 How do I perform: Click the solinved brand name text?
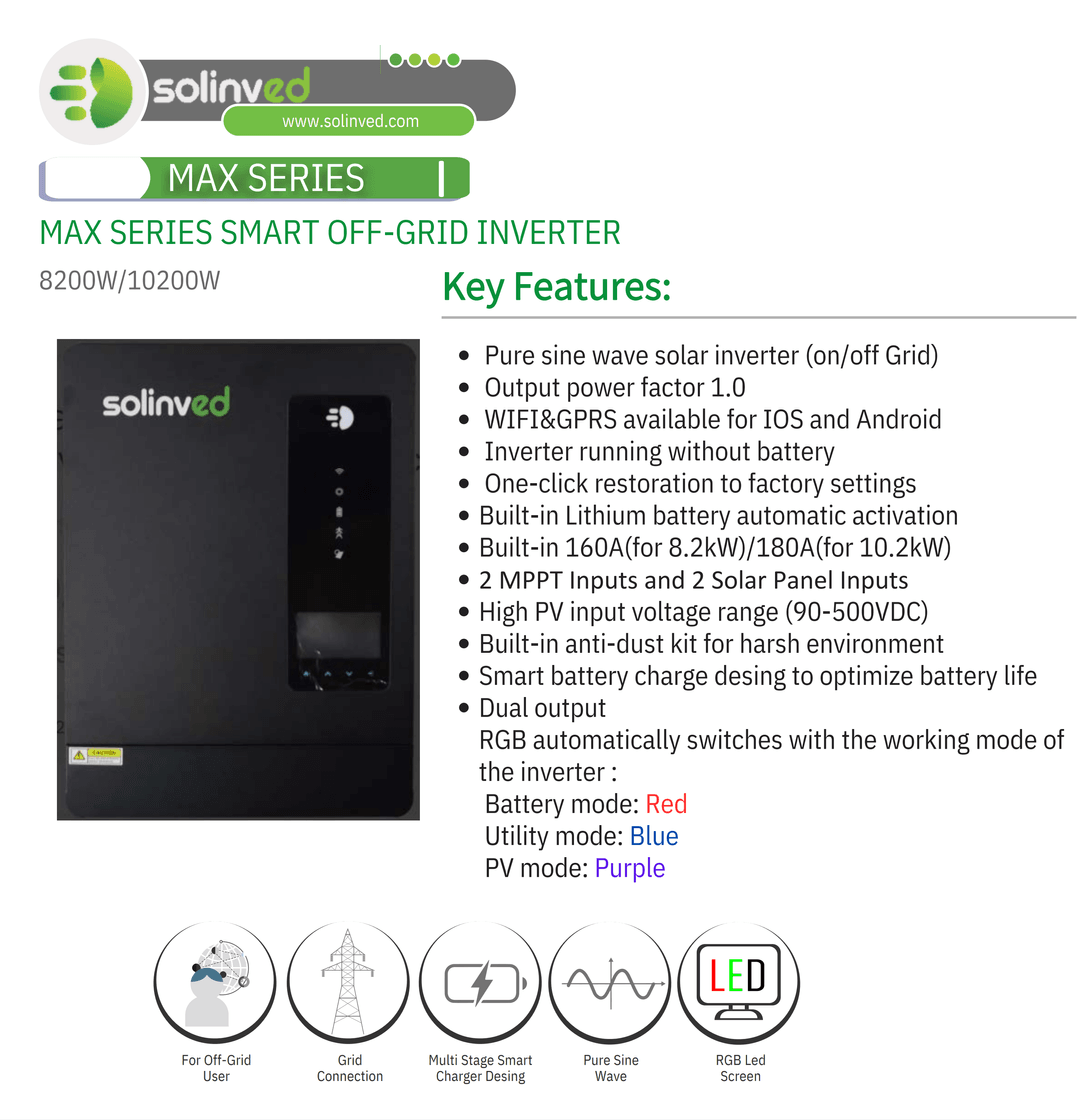(x=231, y=86)
